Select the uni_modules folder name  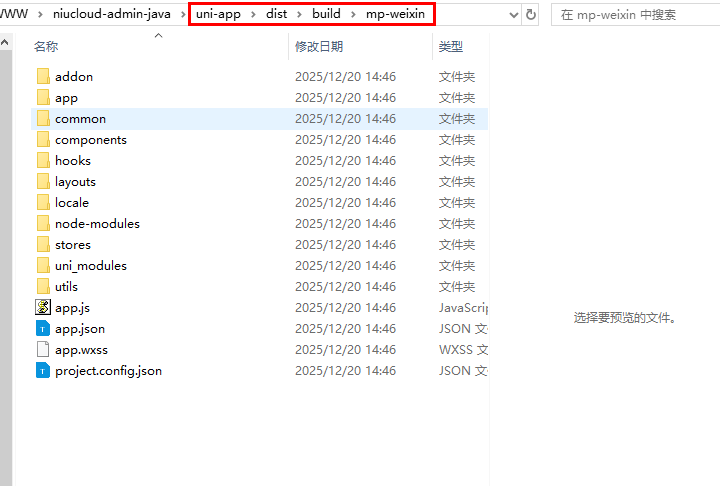point(91,266)
